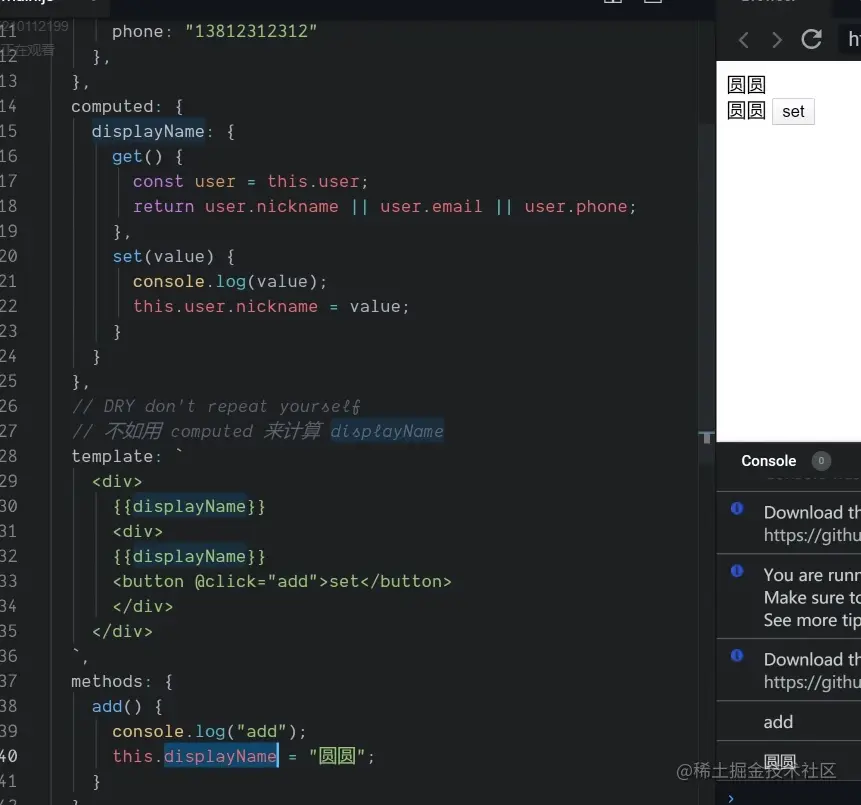Click the button tag code on line 33
861x805 pixels.
[x=282, y=582]
